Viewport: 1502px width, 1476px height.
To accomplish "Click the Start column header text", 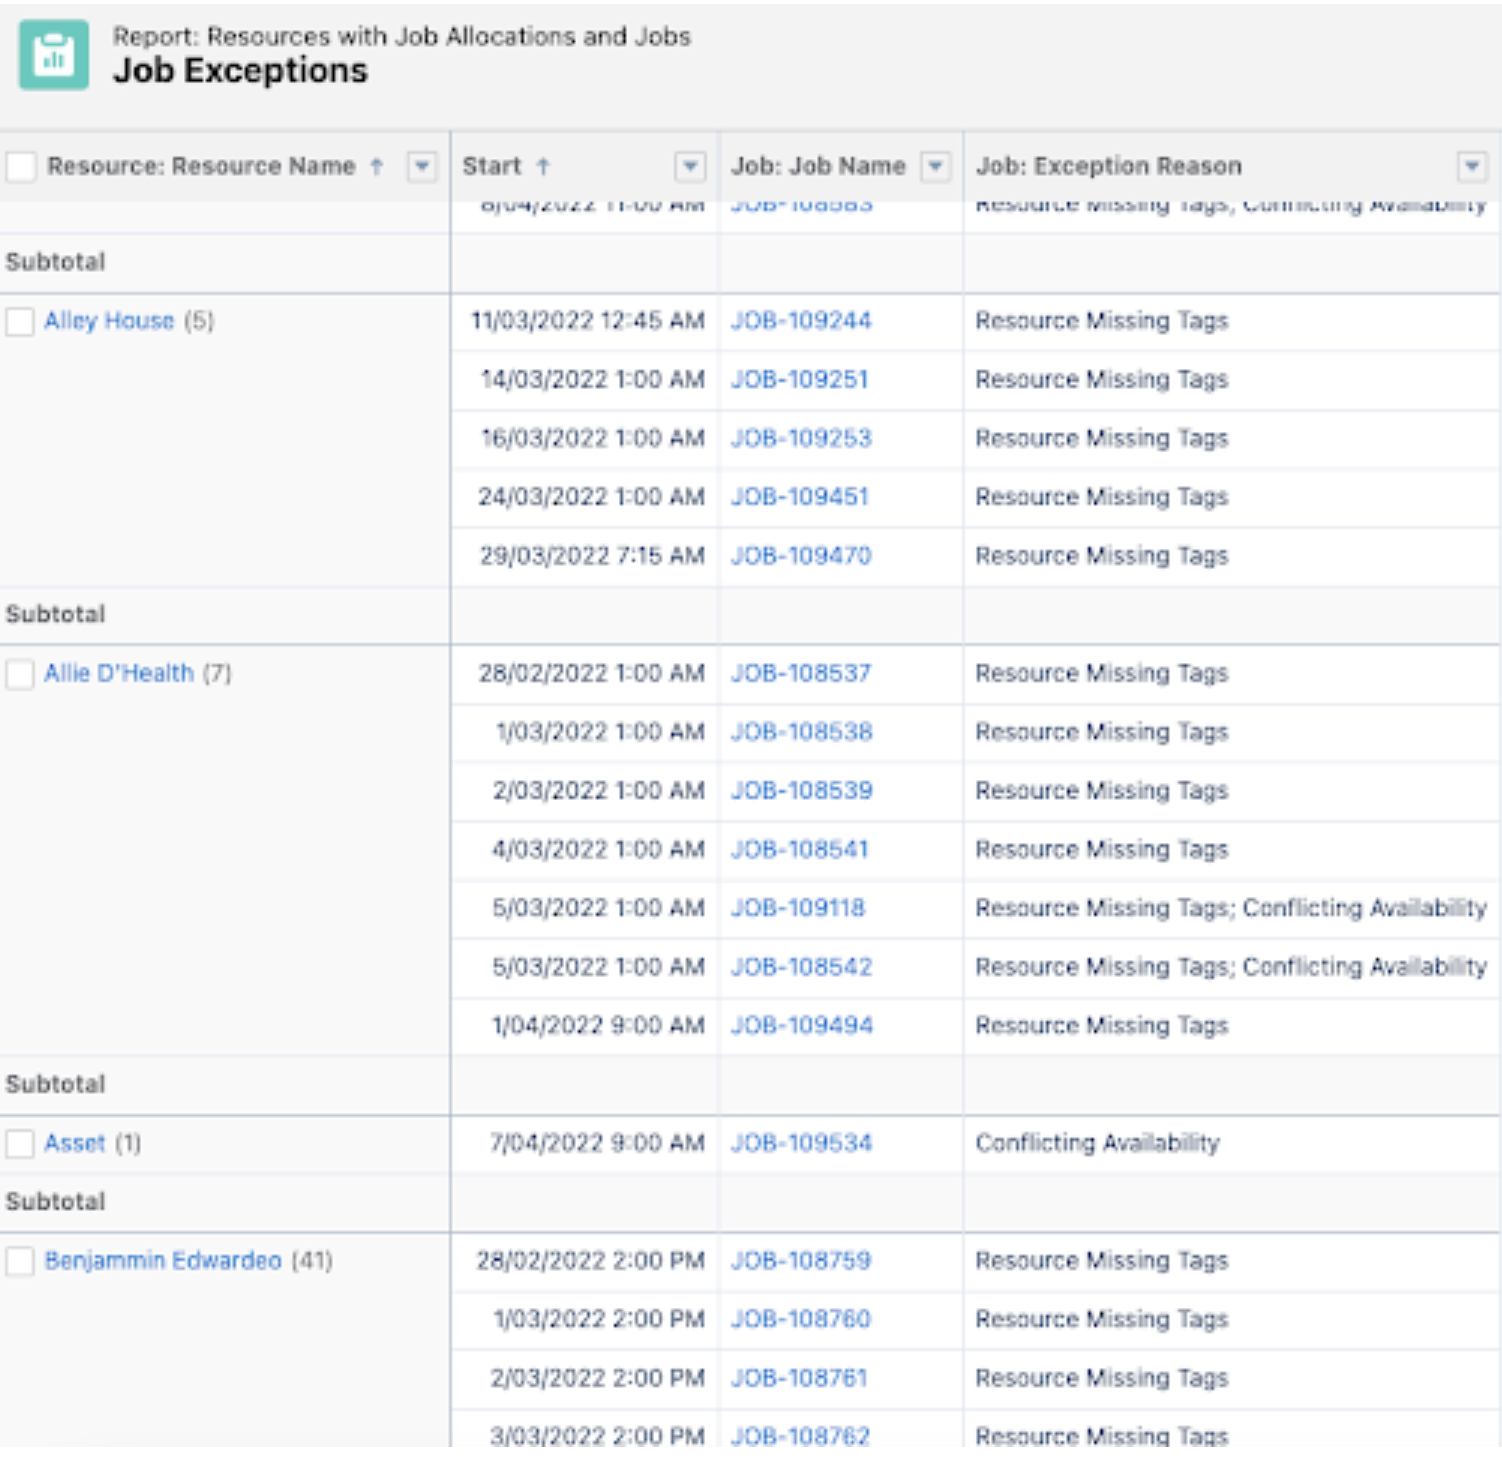I will pyautogui.click(x=491, y=166).
